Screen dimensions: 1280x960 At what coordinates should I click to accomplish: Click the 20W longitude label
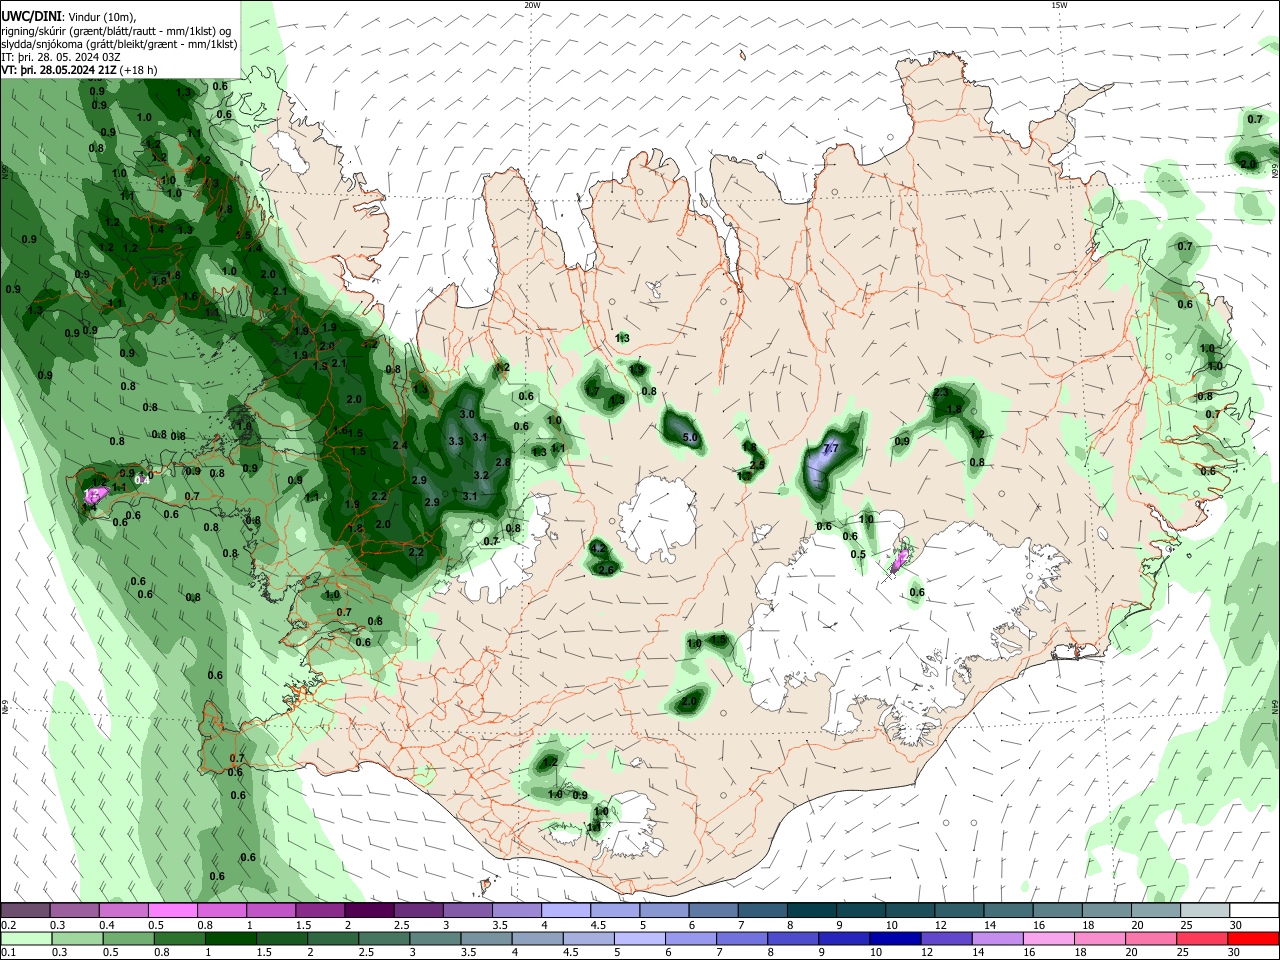[532, 4]
